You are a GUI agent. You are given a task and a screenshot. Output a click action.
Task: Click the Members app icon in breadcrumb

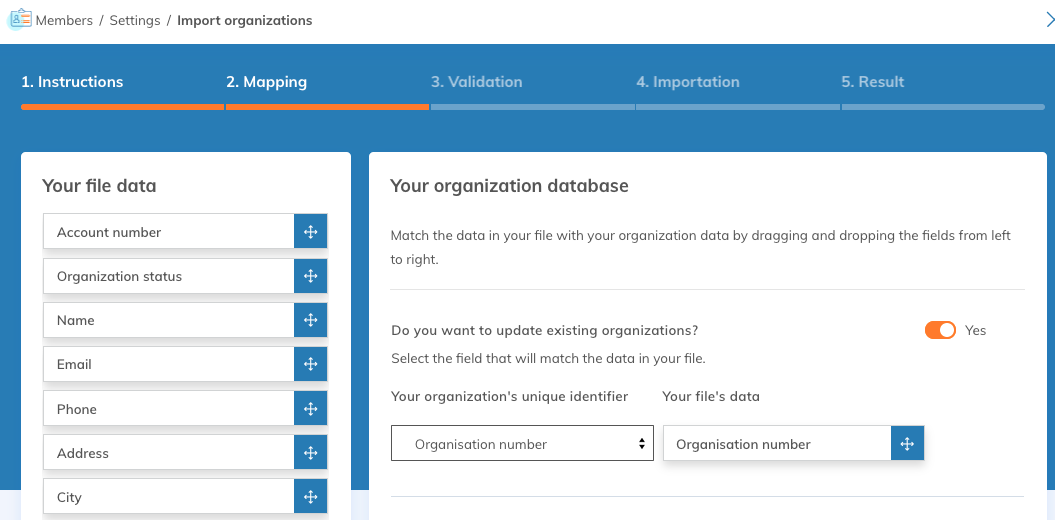click(20, 20)
